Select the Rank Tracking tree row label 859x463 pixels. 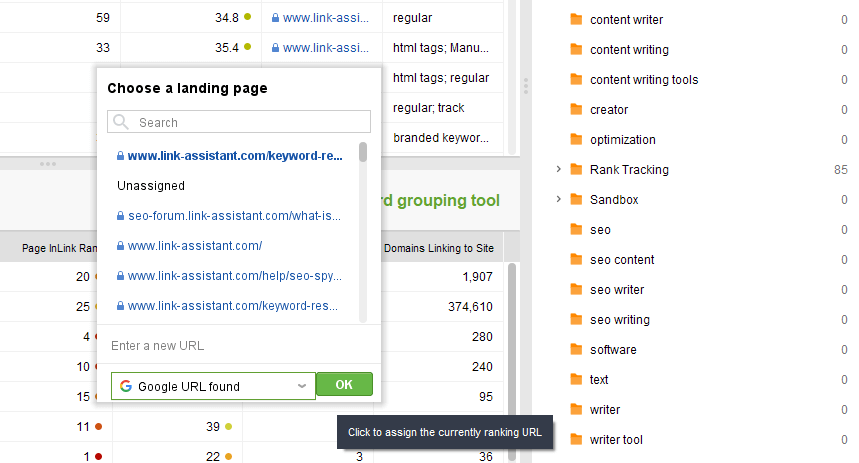coord(629,170)
